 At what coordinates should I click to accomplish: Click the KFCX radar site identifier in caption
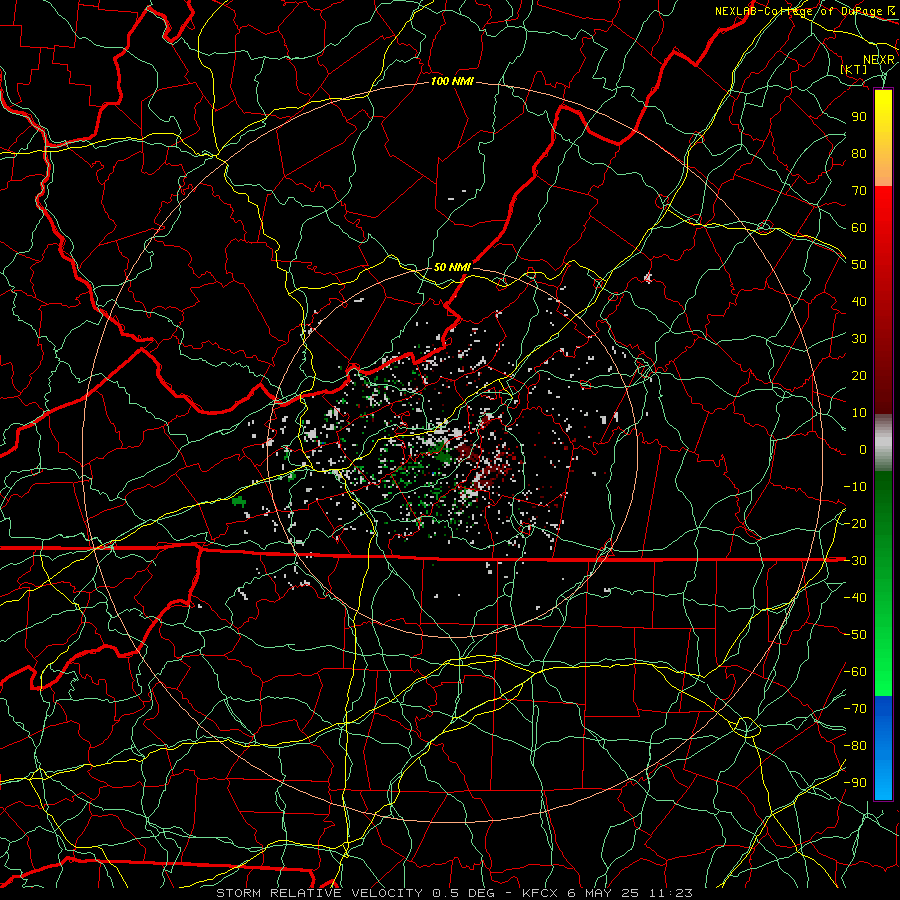(541, 893)
